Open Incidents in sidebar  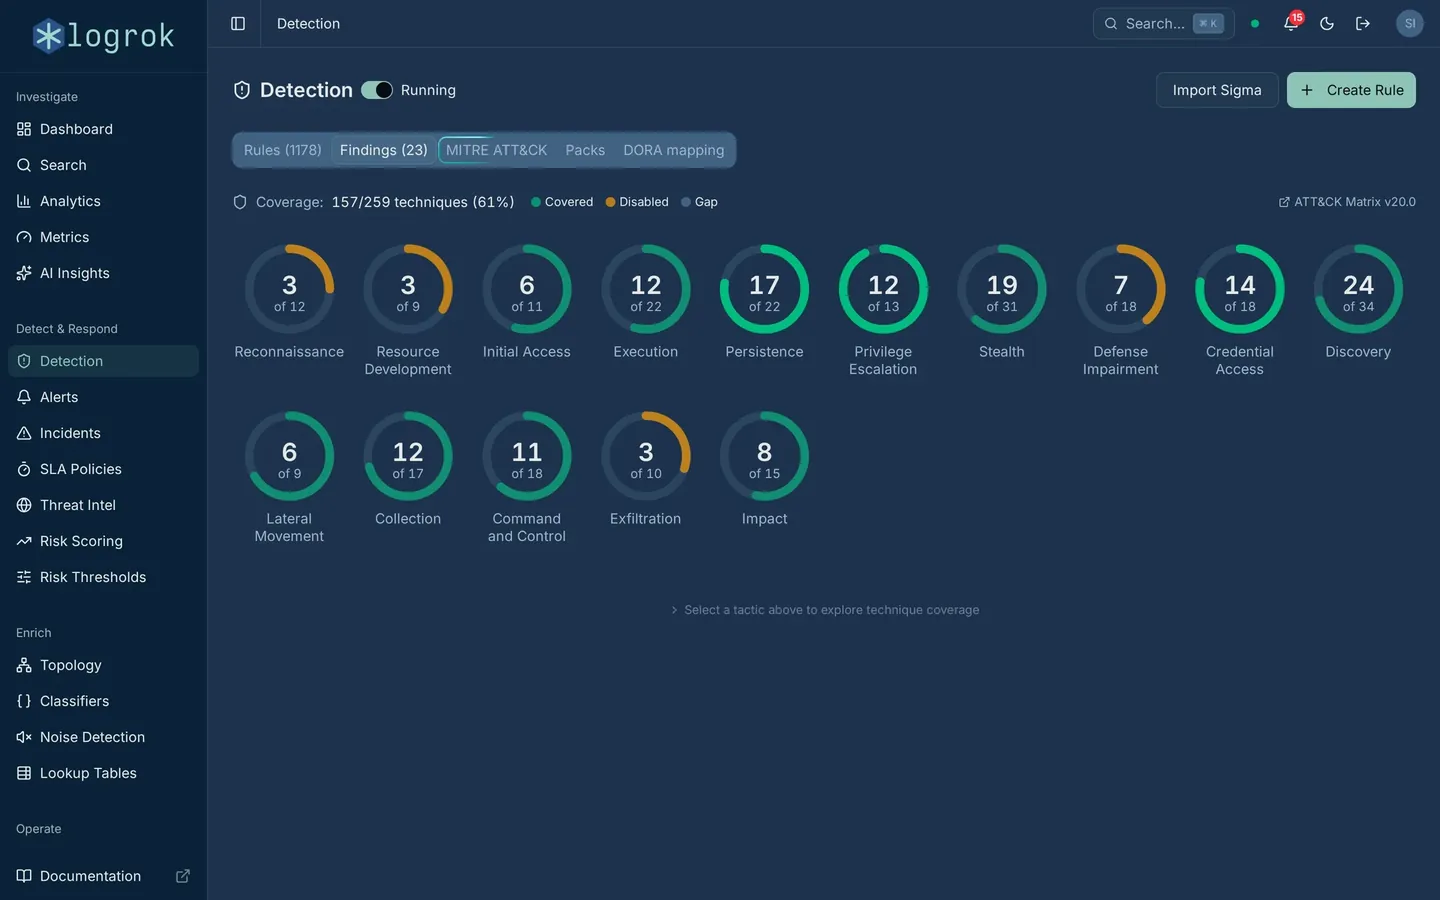point(103,433)
